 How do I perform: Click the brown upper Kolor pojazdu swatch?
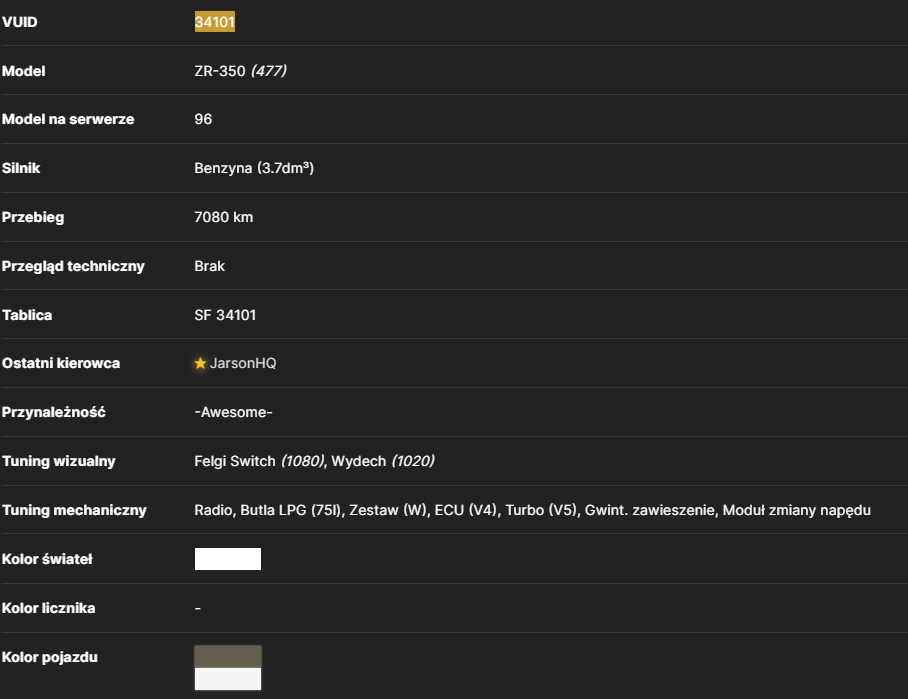pos(228,657)
